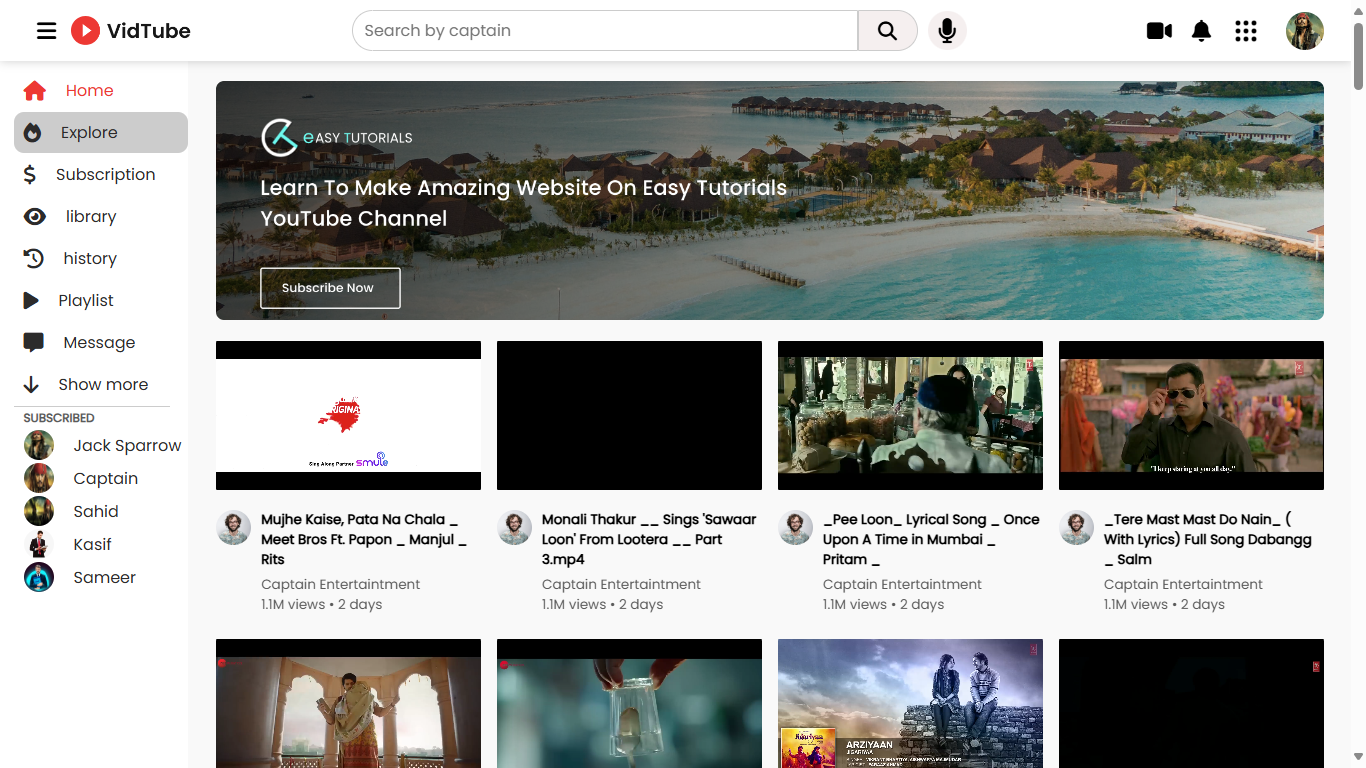Open the hamburger navigation menu

pos(46,30)
